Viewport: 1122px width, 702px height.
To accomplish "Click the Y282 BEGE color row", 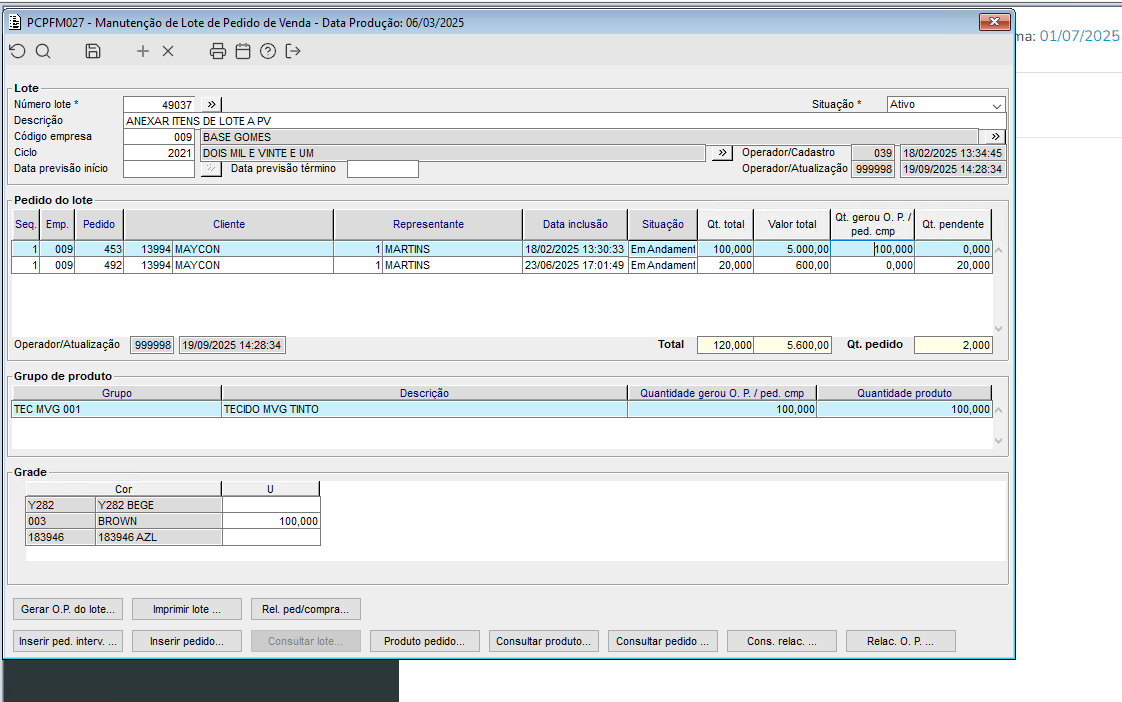I will 172,505.
